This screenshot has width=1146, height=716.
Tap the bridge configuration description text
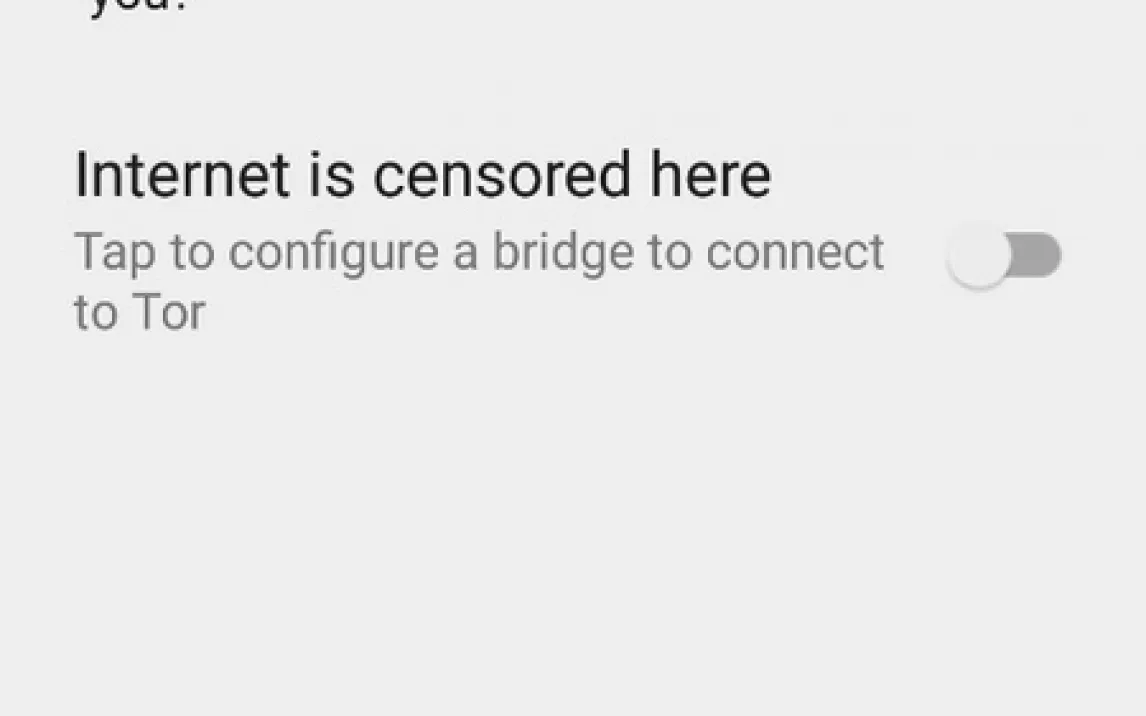(479, 281)
